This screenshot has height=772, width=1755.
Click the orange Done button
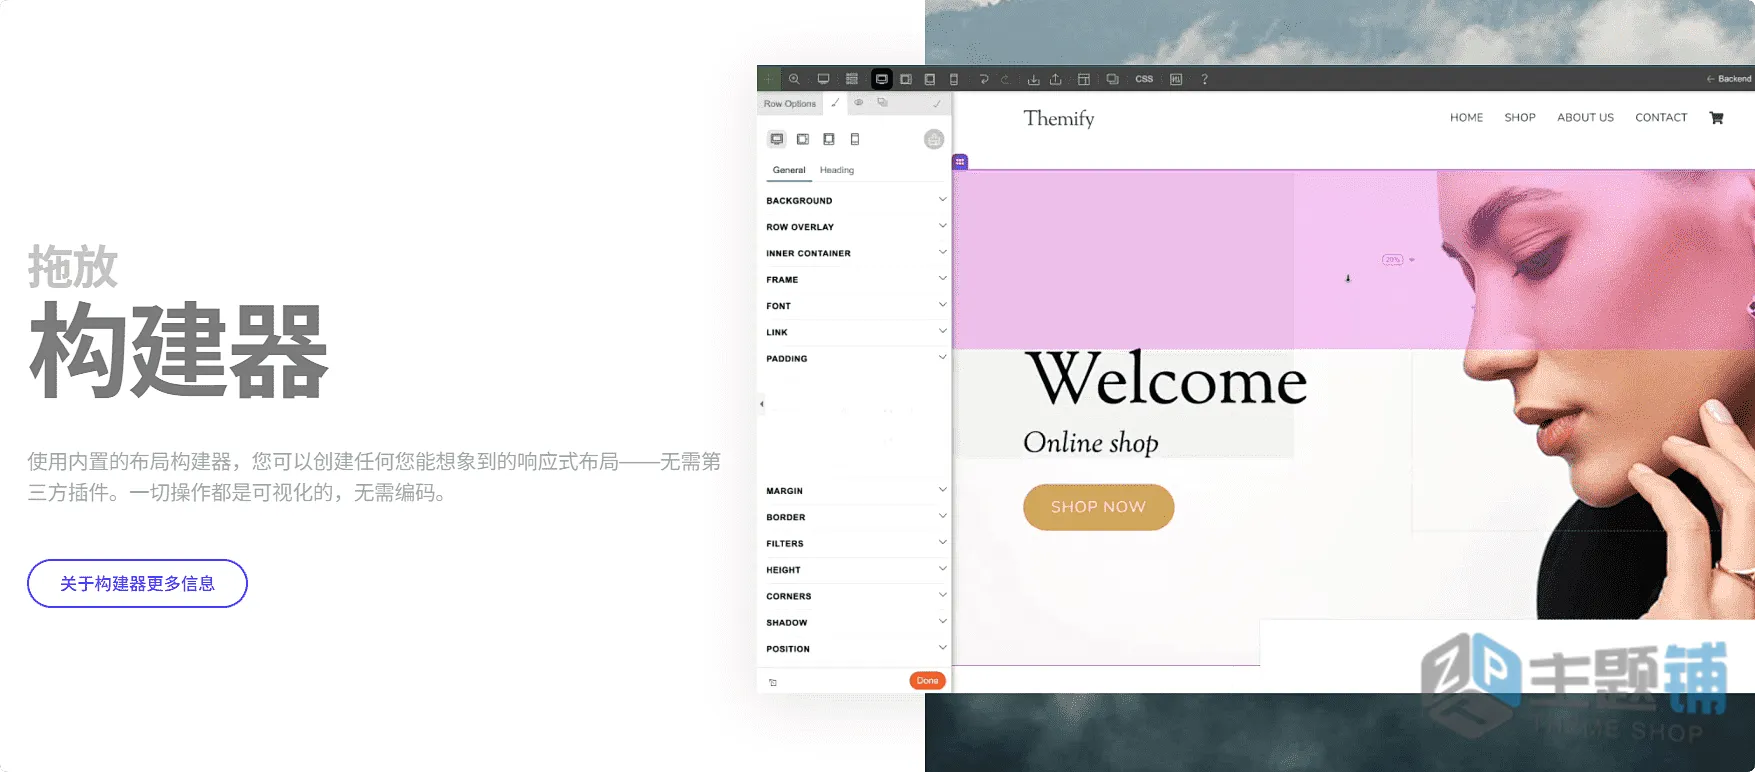point(927,681)
